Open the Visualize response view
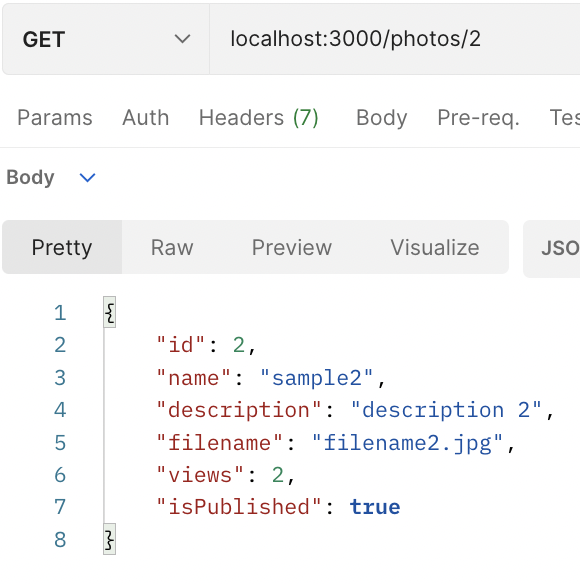 tap(435, 247)
